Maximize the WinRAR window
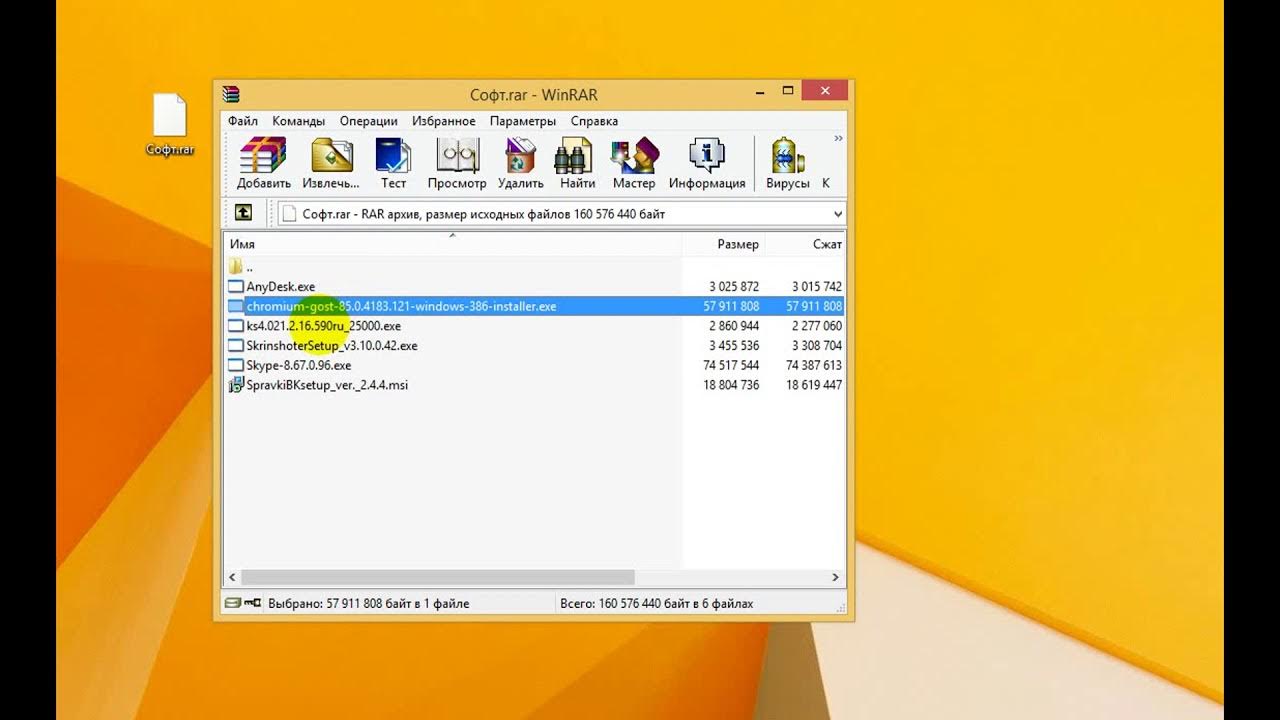 [788, 91]
